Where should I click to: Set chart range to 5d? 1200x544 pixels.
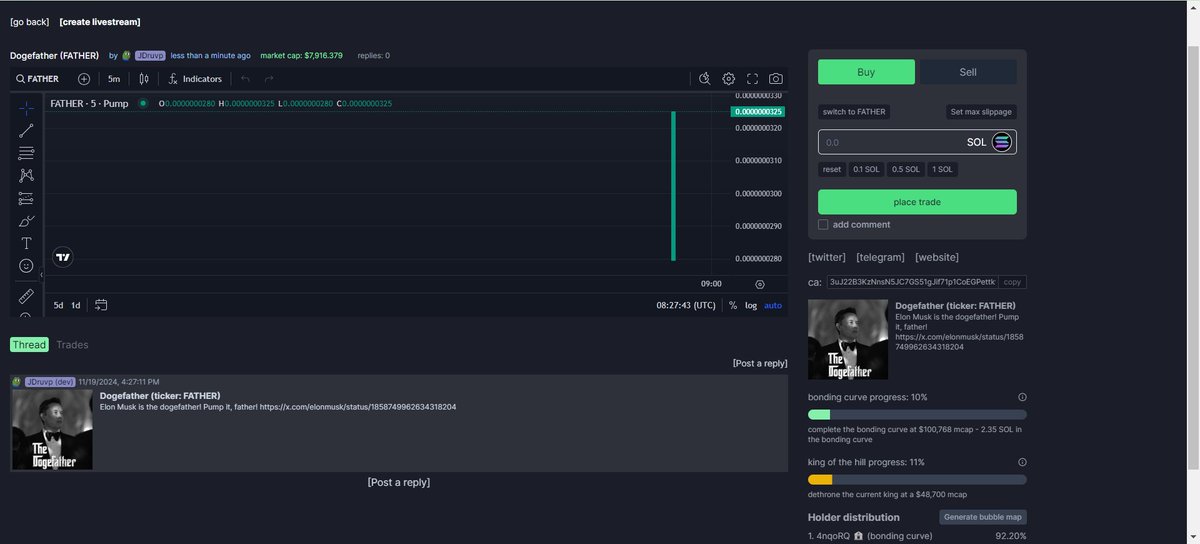coord(59,305)
